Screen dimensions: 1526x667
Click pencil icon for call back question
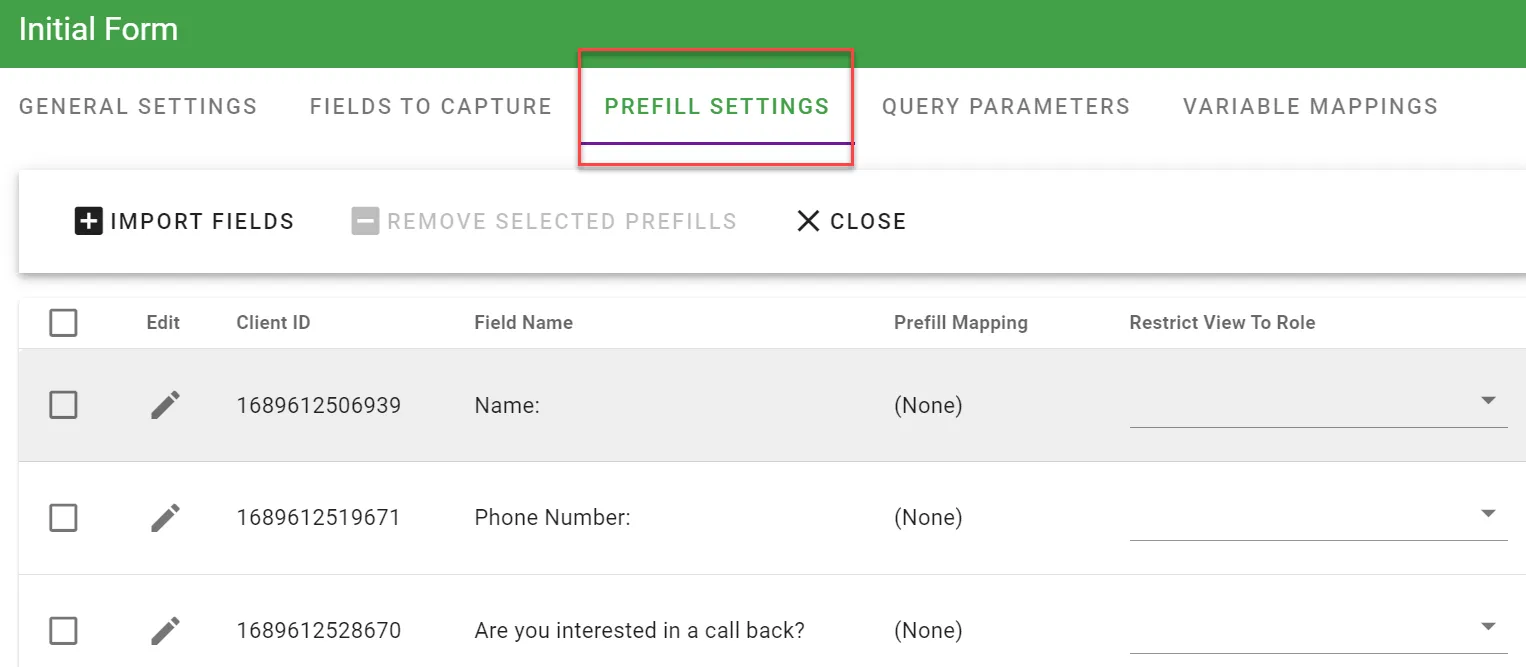click(x=165, y=631)
